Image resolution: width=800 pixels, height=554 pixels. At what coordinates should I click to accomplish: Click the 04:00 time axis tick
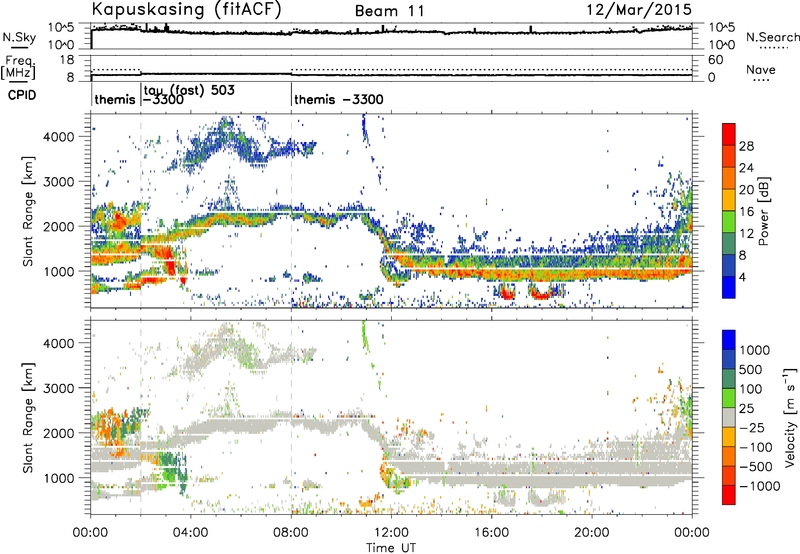190,533
